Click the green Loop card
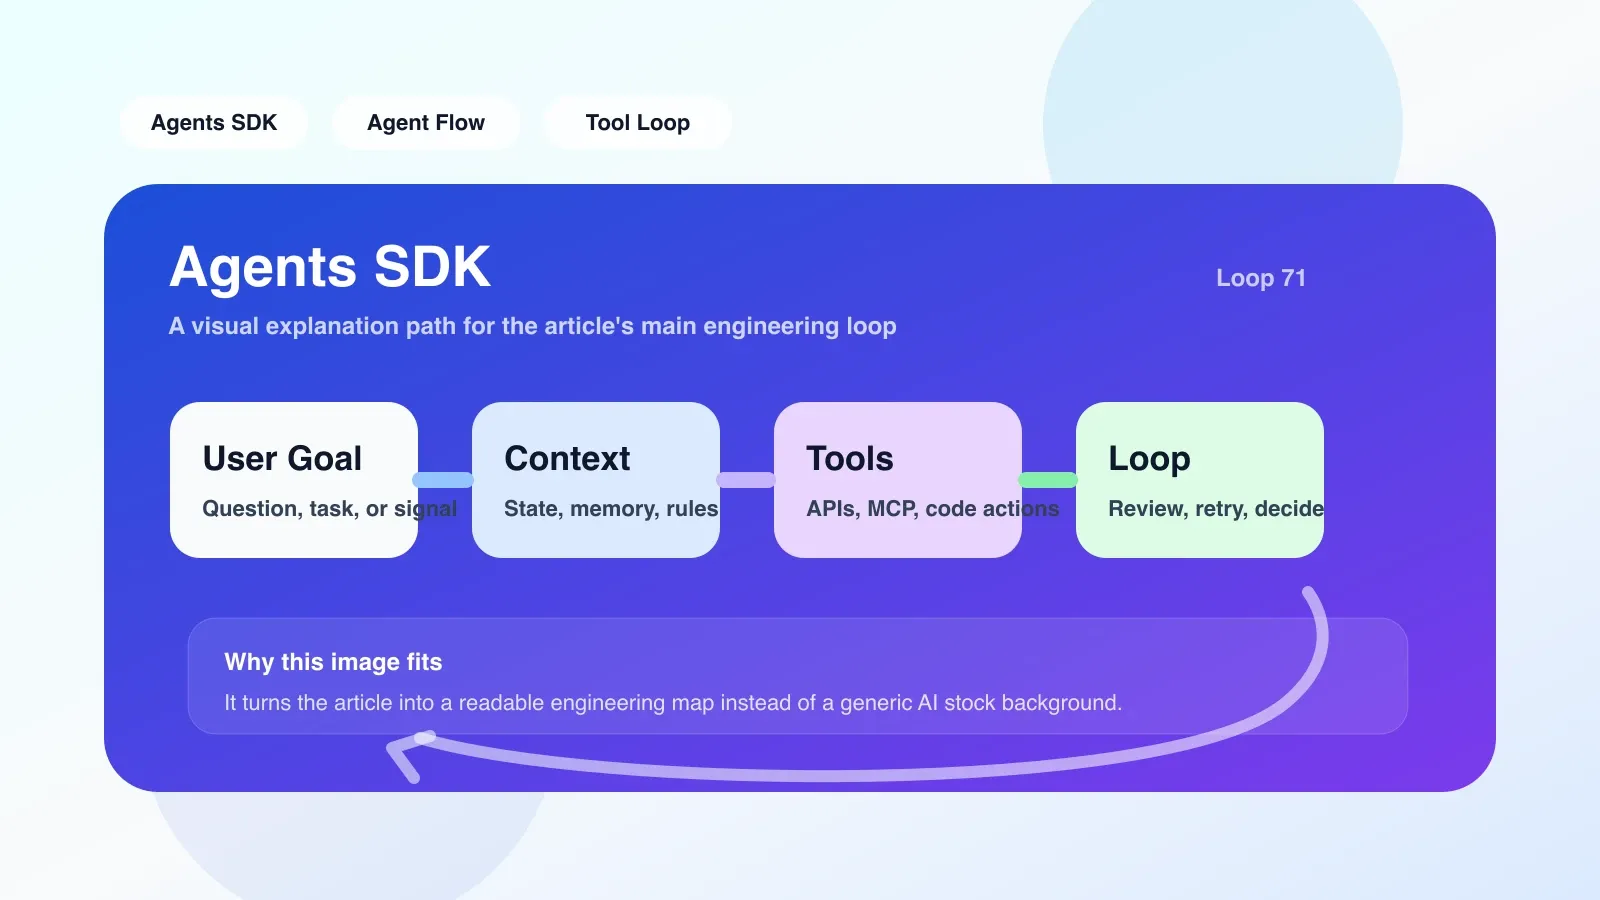 [x=1200, y=480]
